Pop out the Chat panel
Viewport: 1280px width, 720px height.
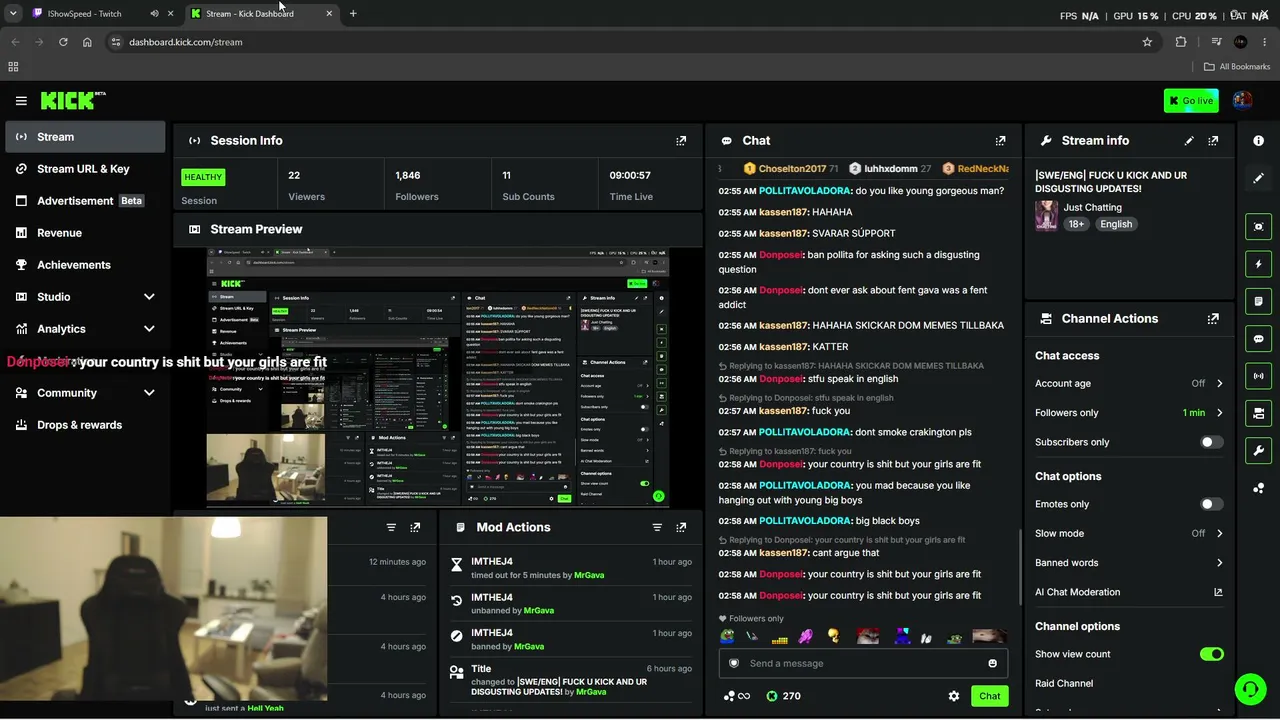[x=1000, y=141]
